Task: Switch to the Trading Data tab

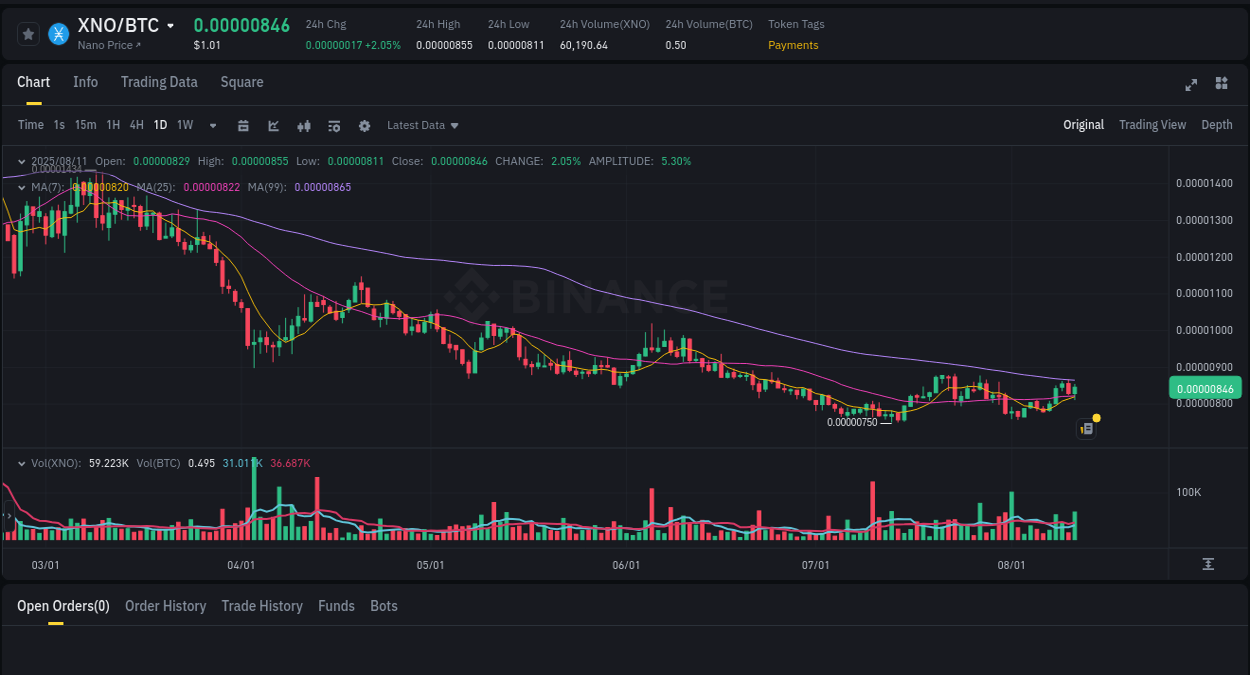Action: pos(159,82)
